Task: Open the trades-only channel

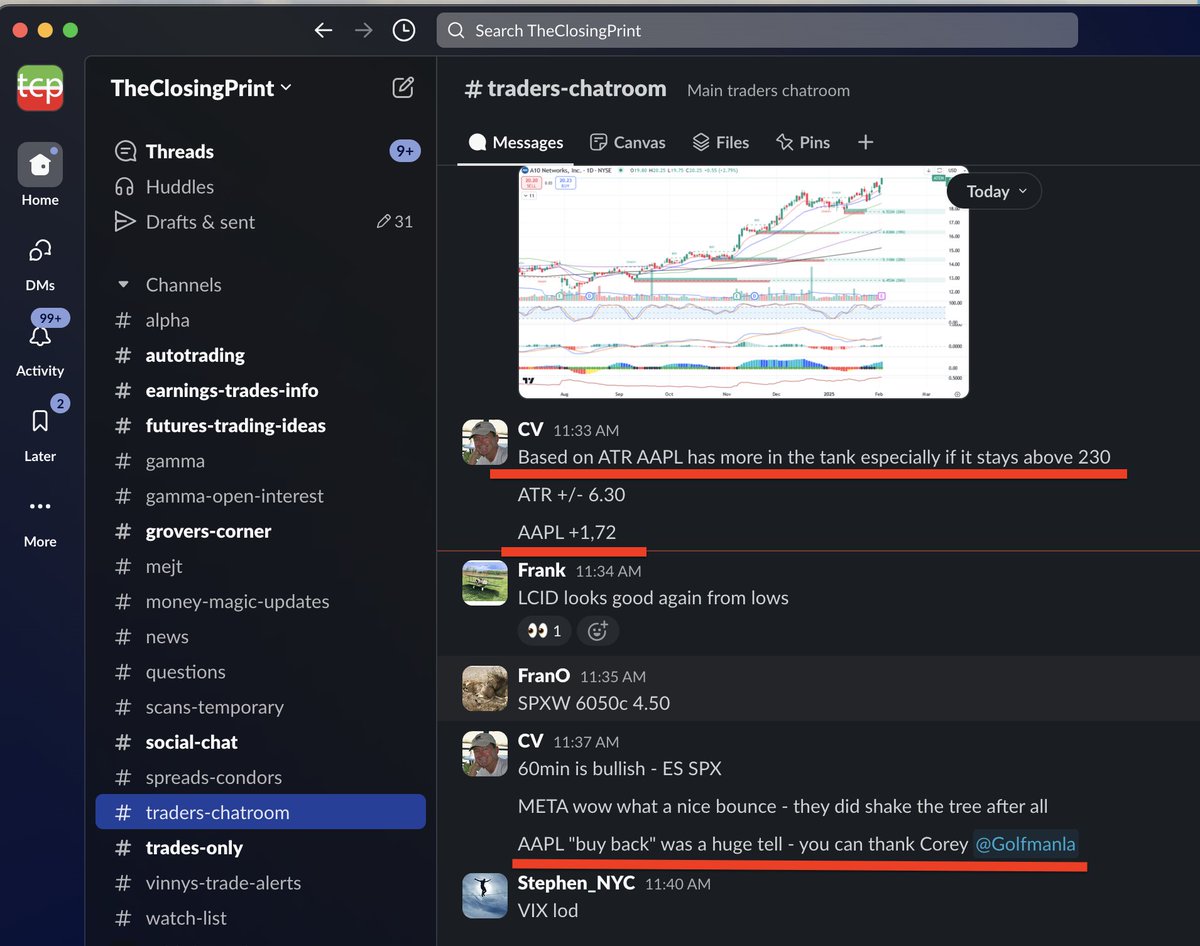Action: 260,848
